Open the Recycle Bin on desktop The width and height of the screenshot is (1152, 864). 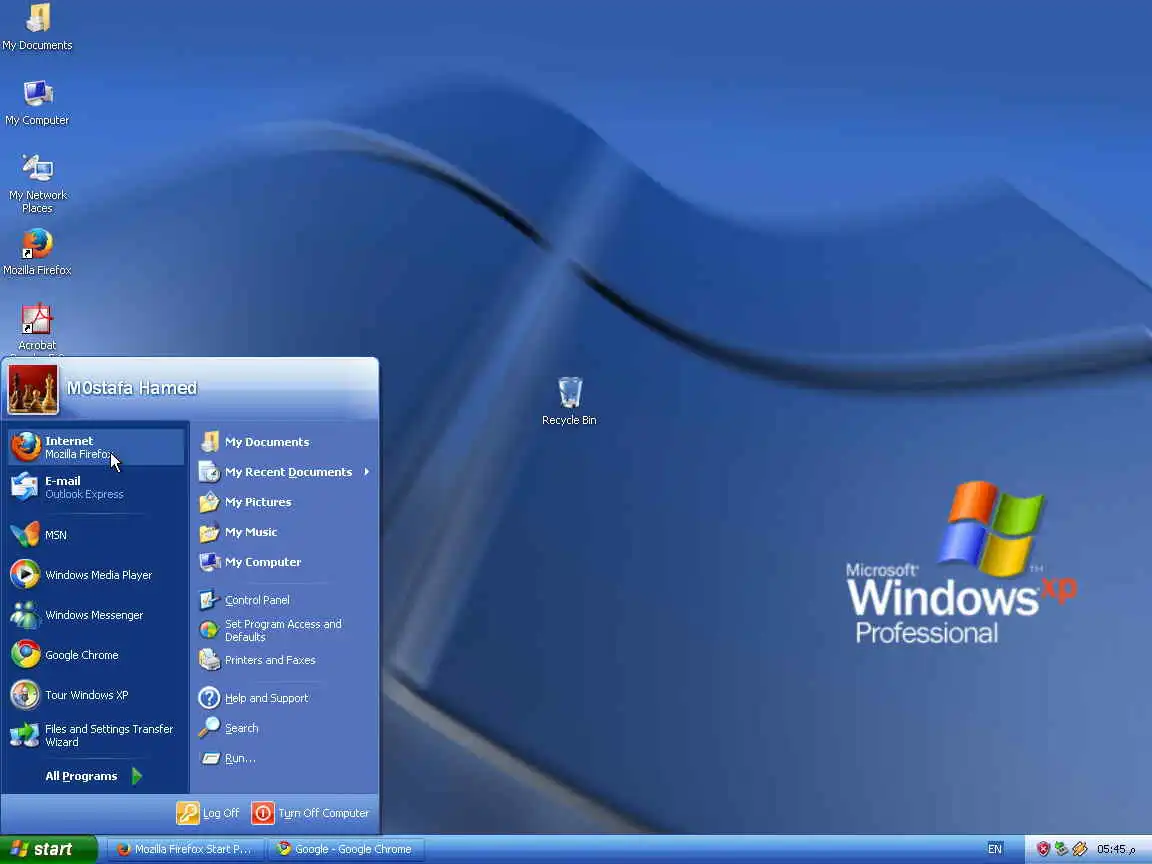click(569, 401)
